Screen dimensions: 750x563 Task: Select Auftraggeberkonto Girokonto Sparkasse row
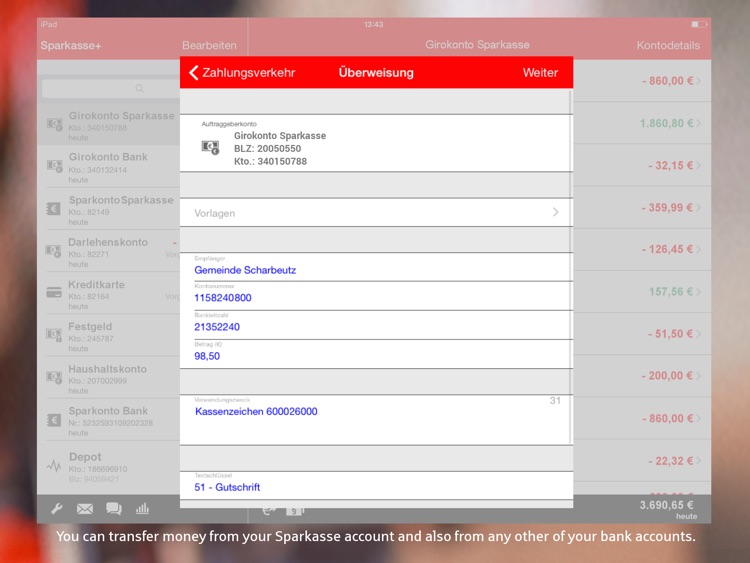tap(376, 143)
